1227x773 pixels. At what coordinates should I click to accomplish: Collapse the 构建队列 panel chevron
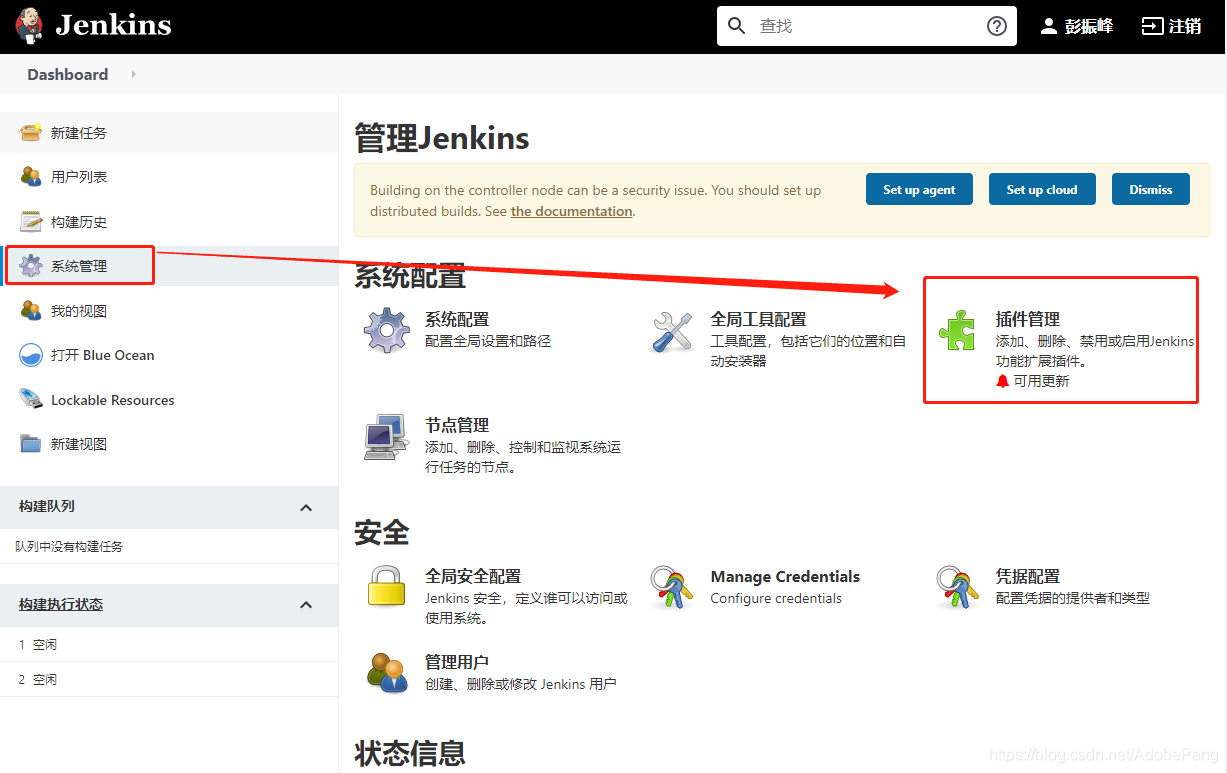click(x=306, y=508)
